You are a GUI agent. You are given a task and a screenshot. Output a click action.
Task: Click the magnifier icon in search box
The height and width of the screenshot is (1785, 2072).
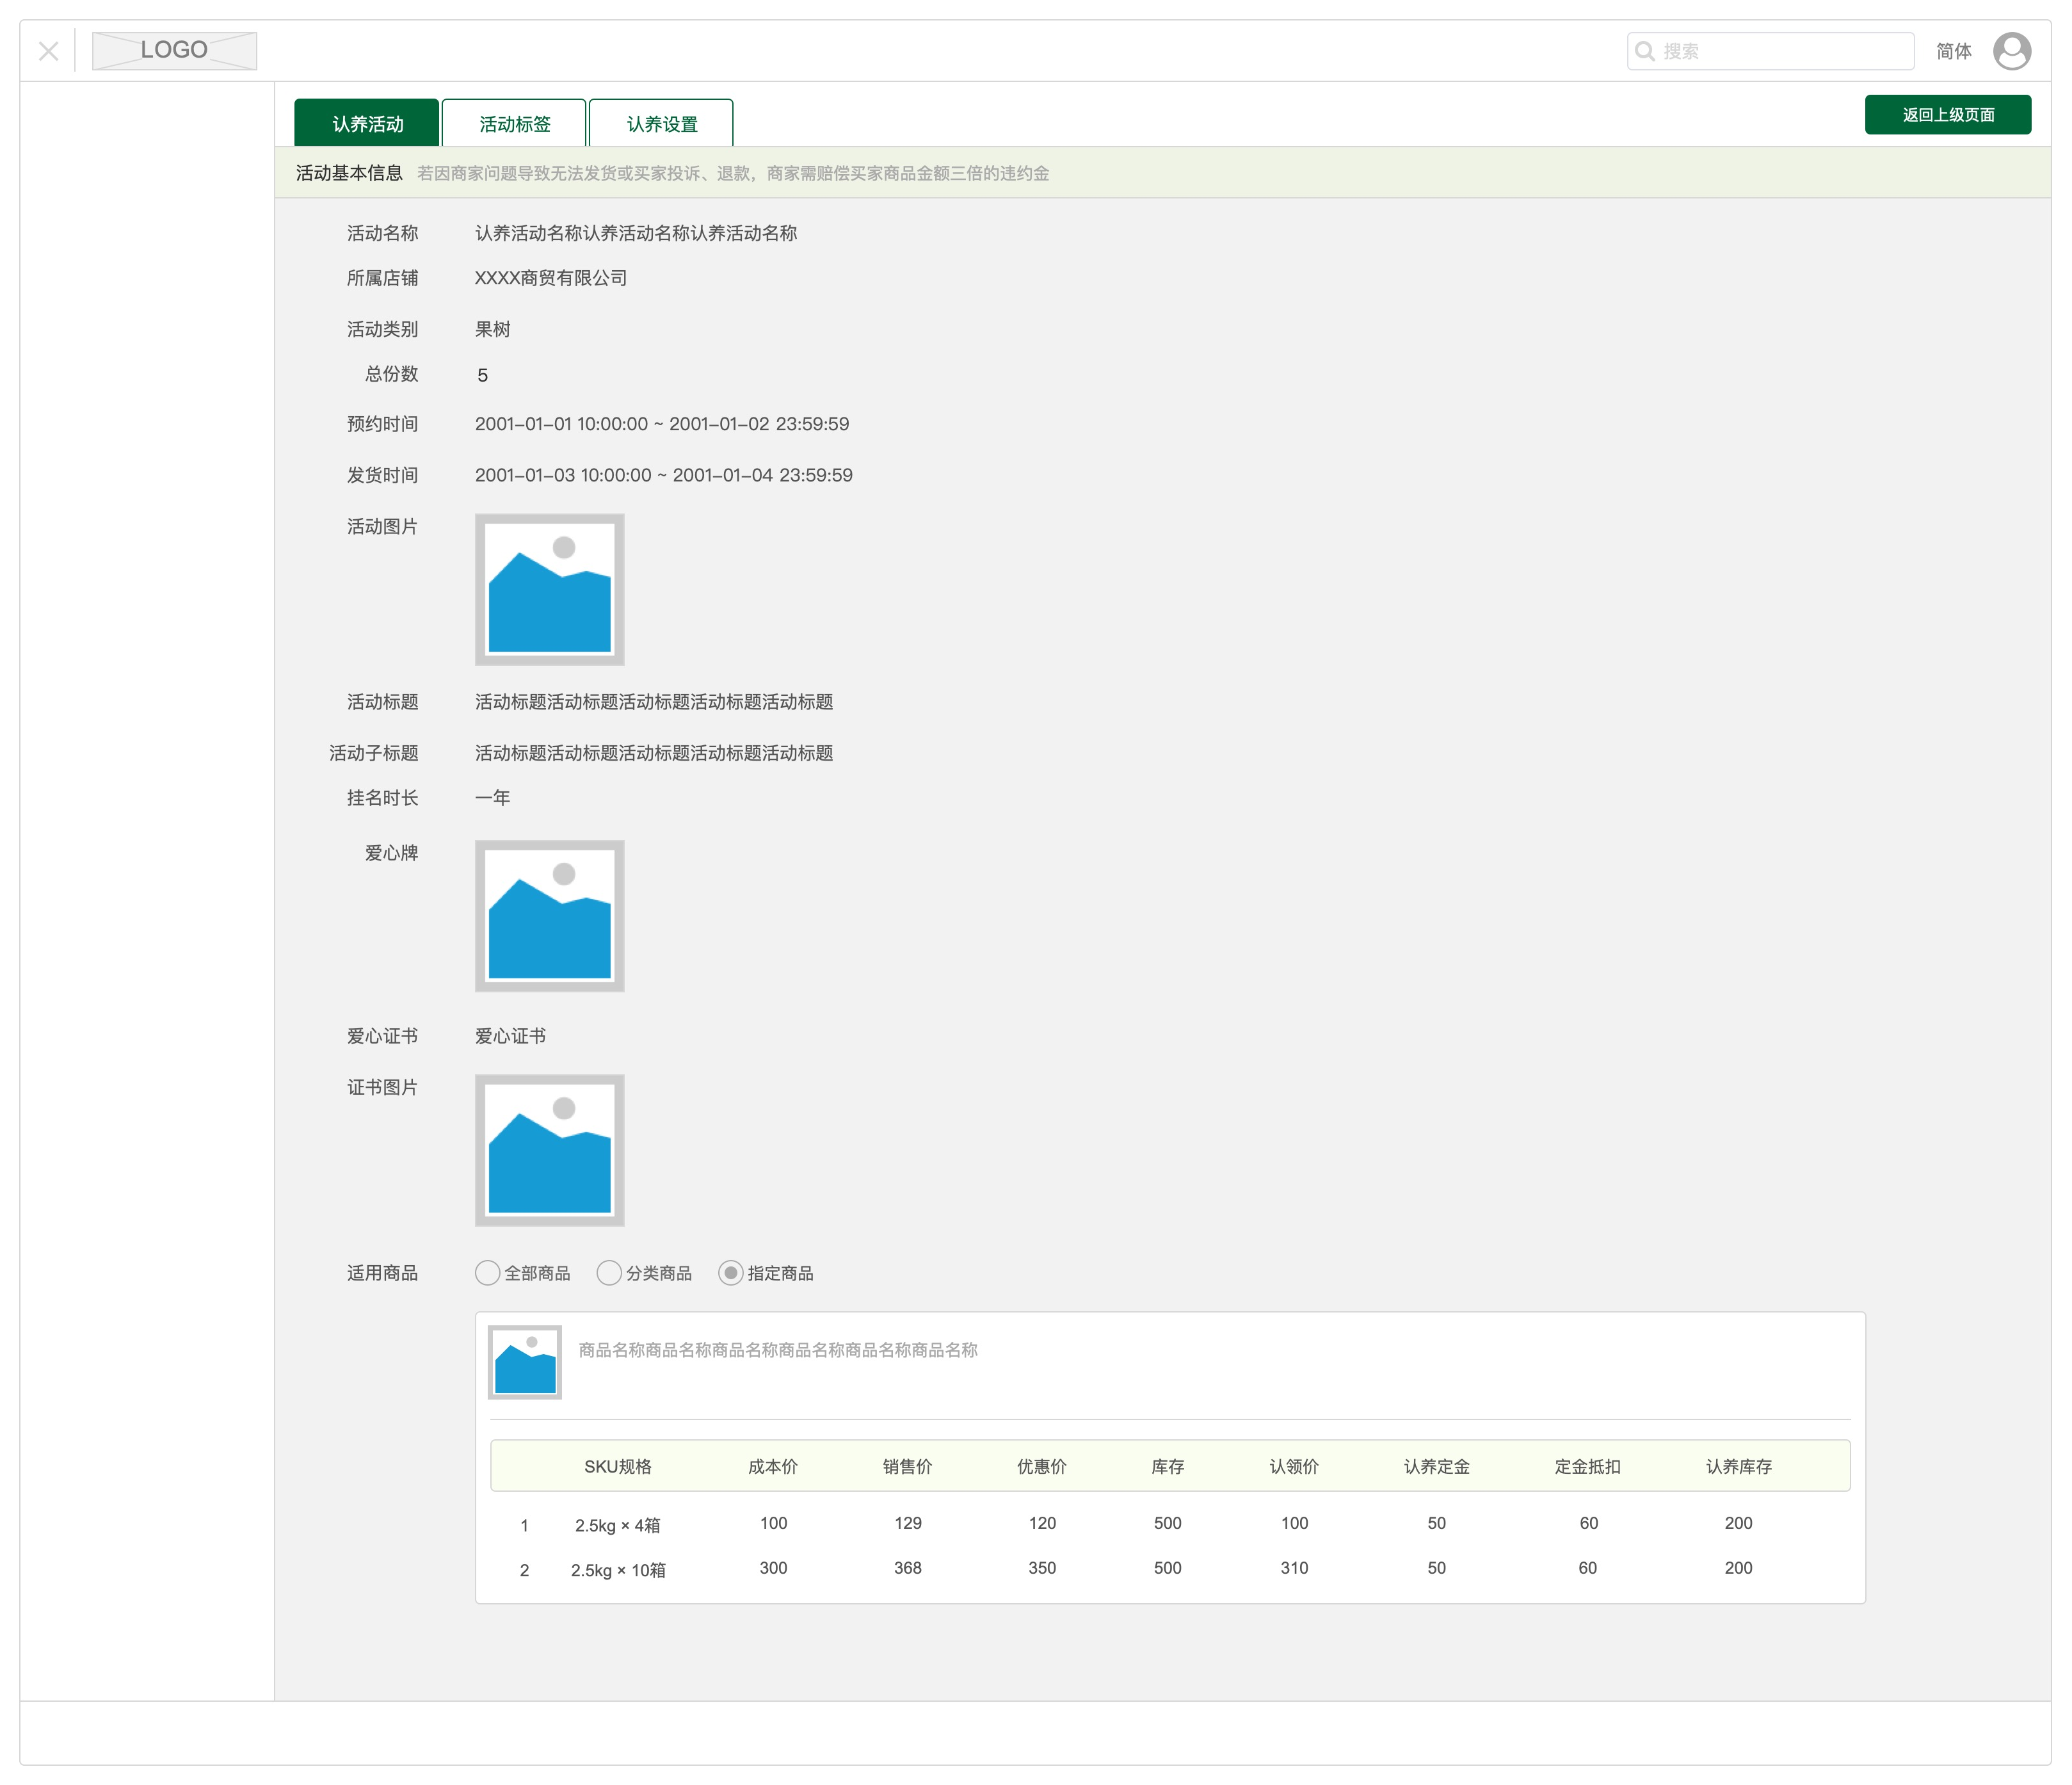(x=1644, y=51)
